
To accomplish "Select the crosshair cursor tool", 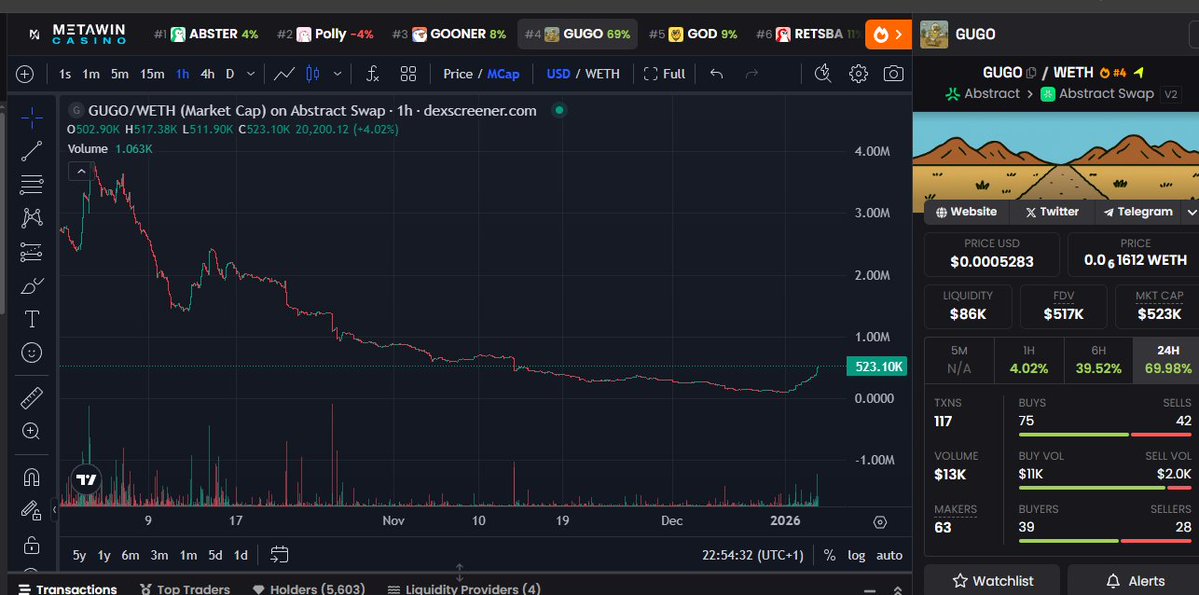I will [x=31, y=117].
